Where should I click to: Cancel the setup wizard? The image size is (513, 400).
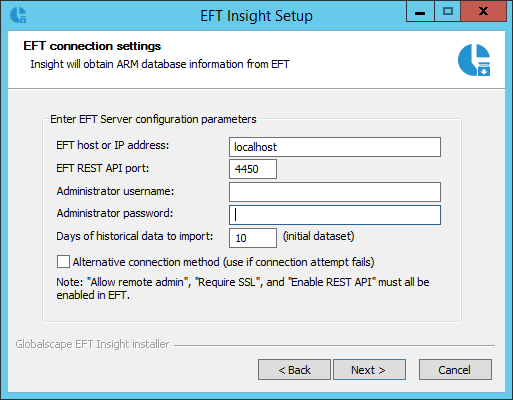point(455,370)
